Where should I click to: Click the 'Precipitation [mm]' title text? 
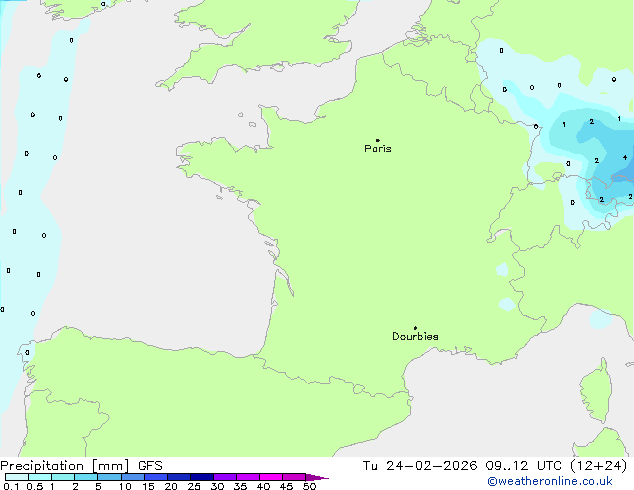pos(65,466)
